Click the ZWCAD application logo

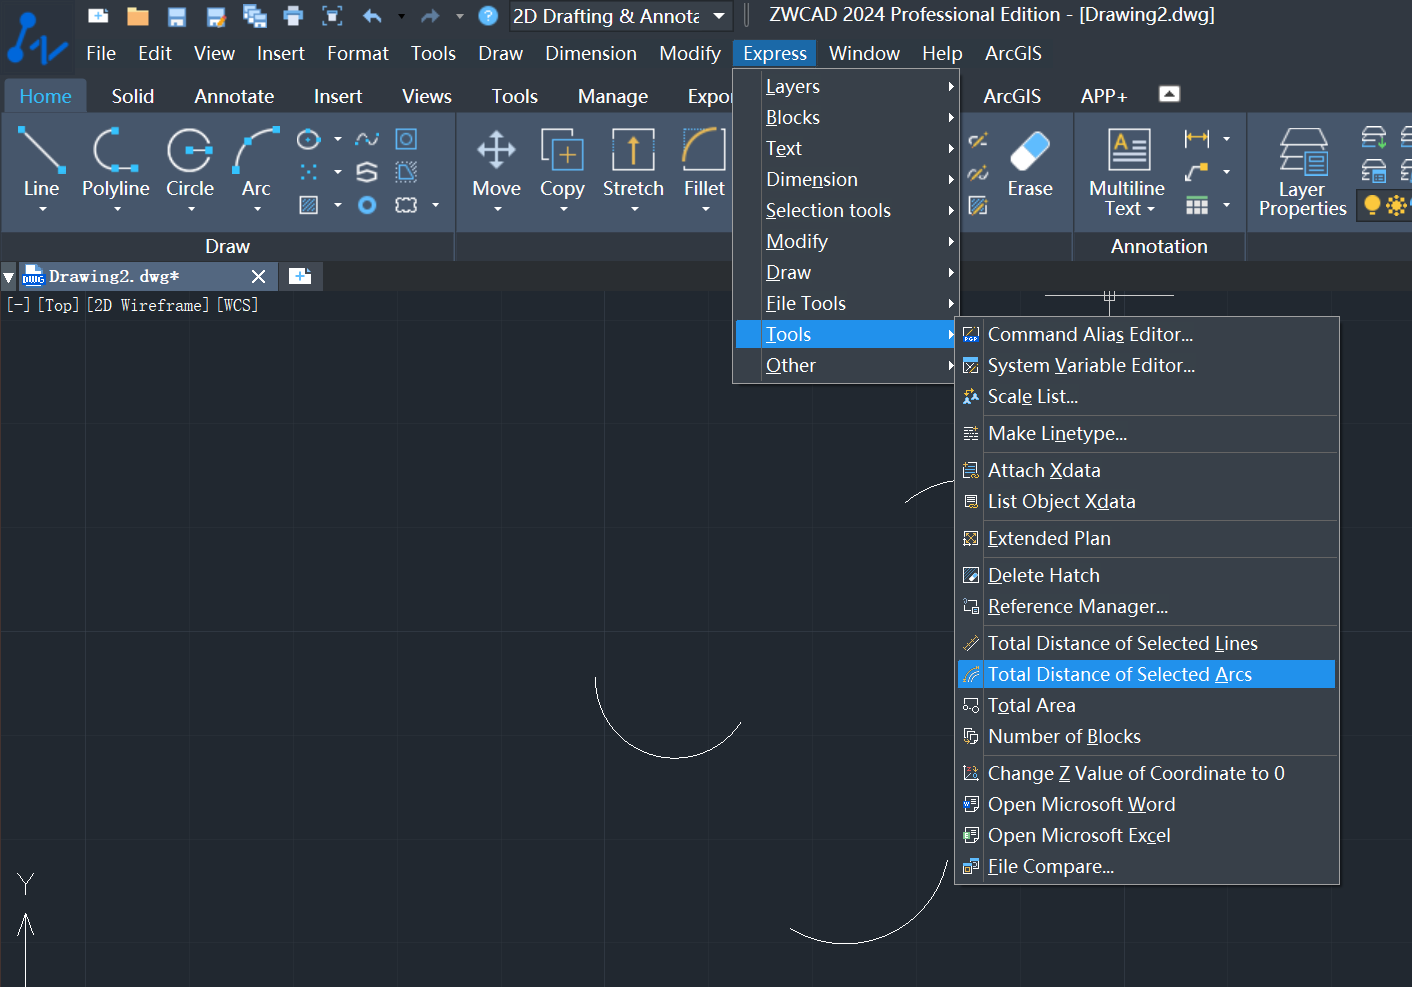36,40
